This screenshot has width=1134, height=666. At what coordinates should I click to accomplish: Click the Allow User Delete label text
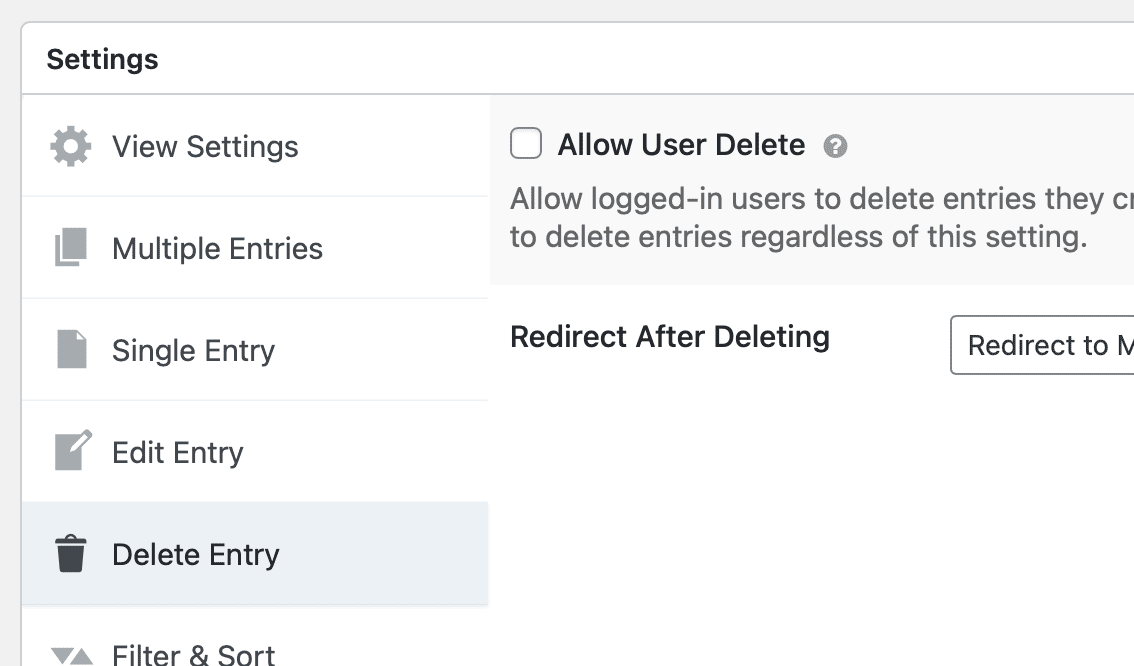[x=681, y=145]
